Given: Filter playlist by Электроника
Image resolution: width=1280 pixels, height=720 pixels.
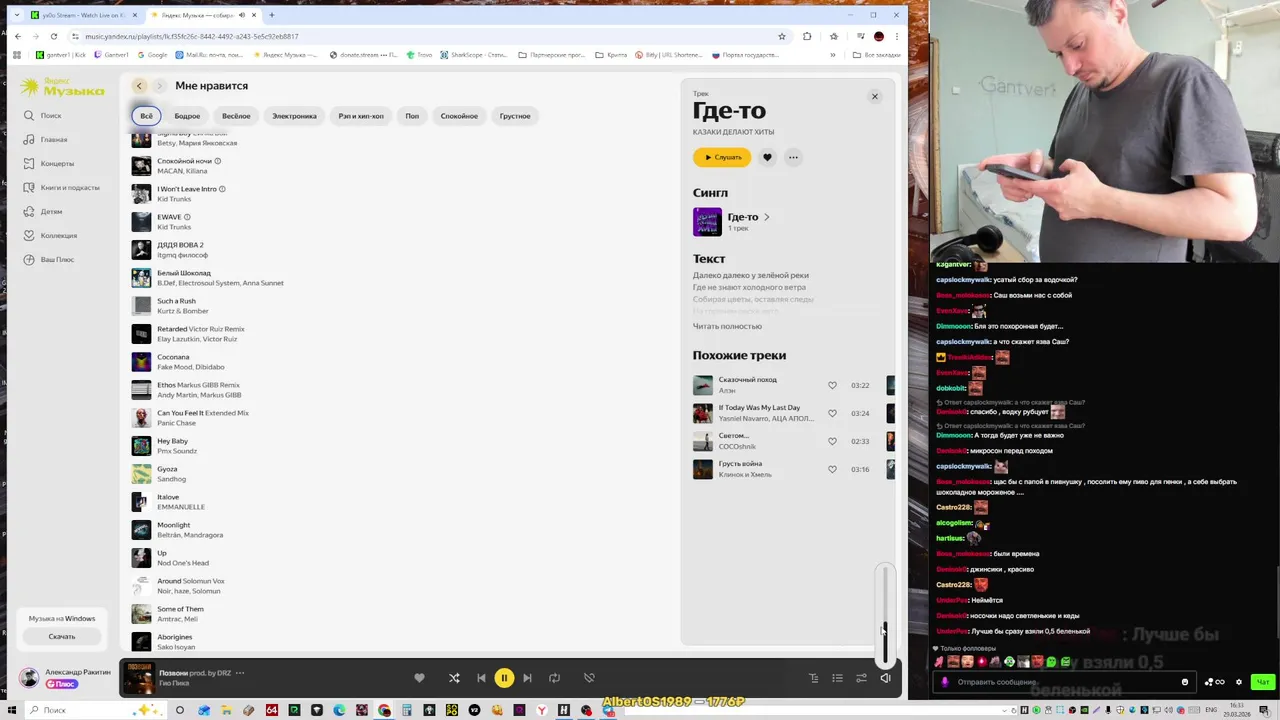Looking at the screenshot, I should (x=294, y=116).
